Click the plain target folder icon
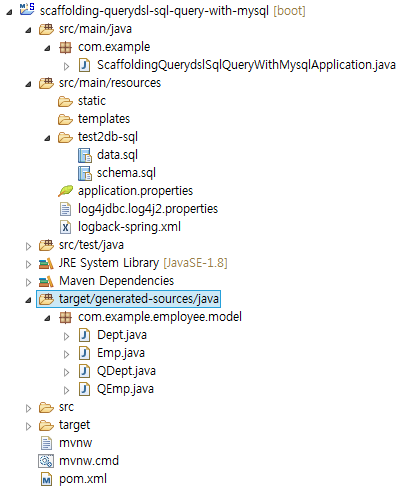Screen dimensions: 405x488 [46, 425]
